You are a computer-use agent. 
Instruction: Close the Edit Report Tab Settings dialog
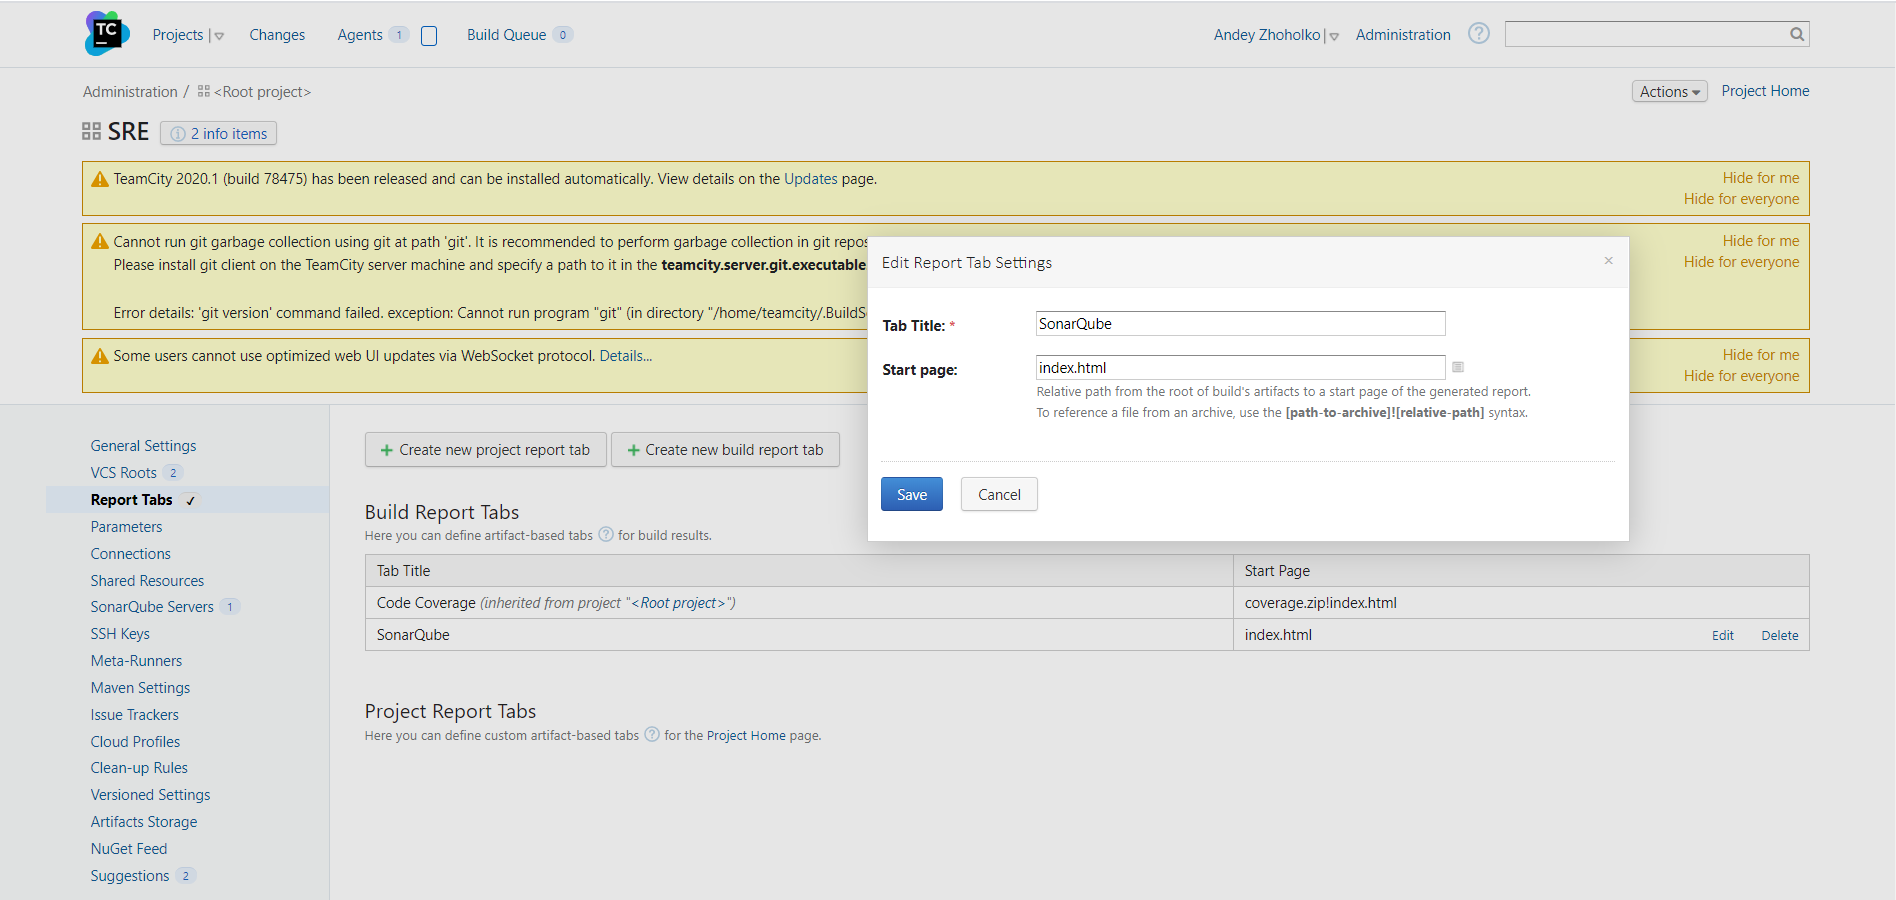click(x=1609, y=261)
